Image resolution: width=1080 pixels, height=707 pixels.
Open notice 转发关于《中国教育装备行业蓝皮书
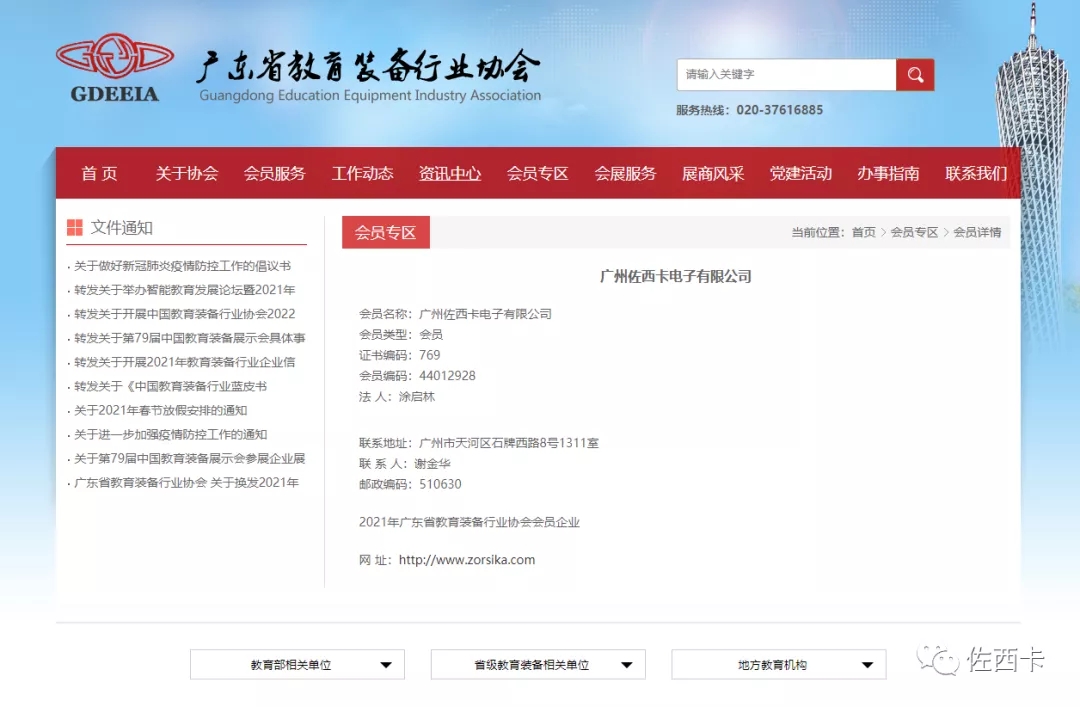click(x=170, y=387)
